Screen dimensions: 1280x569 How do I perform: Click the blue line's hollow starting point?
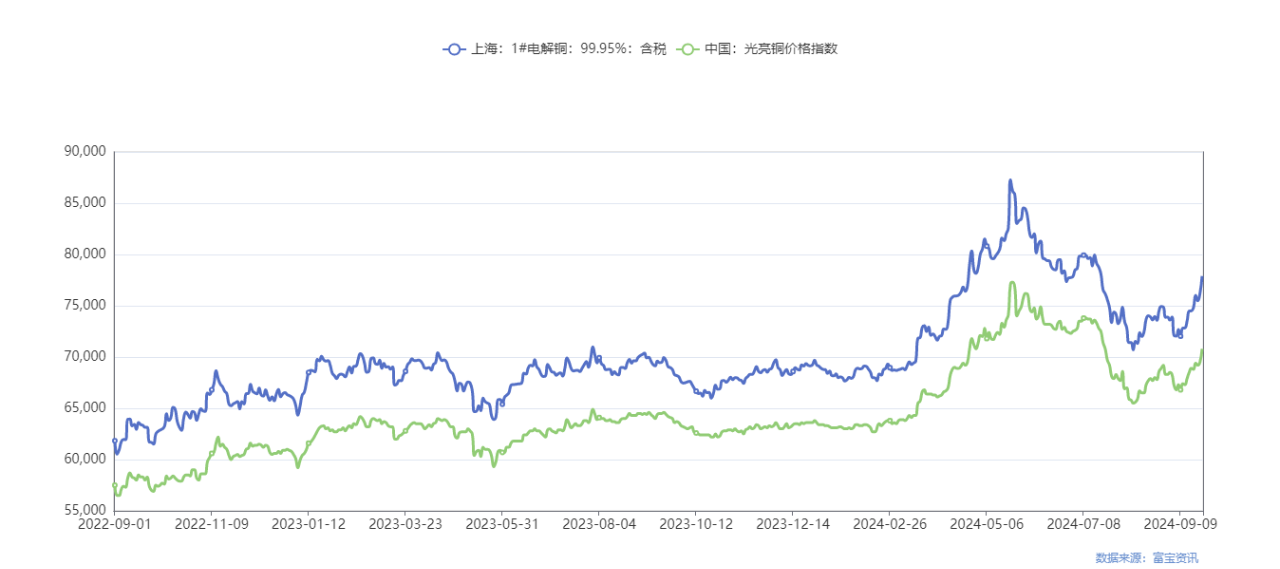tap(115, 440)
